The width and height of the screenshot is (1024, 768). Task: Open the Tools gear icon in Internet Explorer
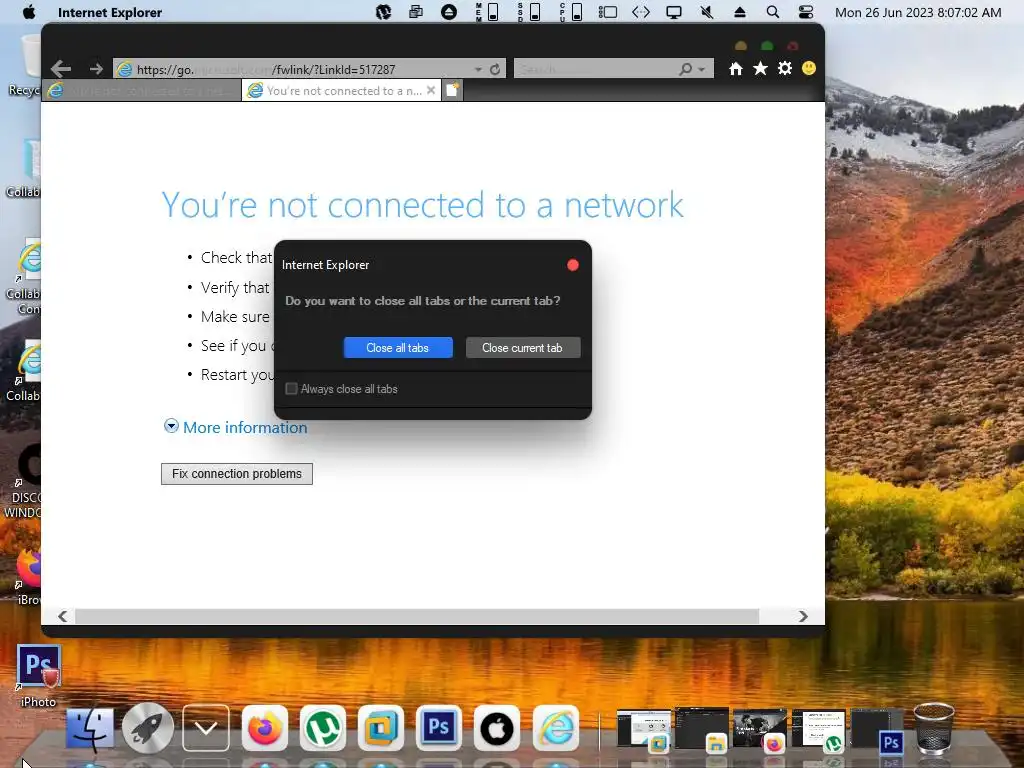(x=785, y=69)
